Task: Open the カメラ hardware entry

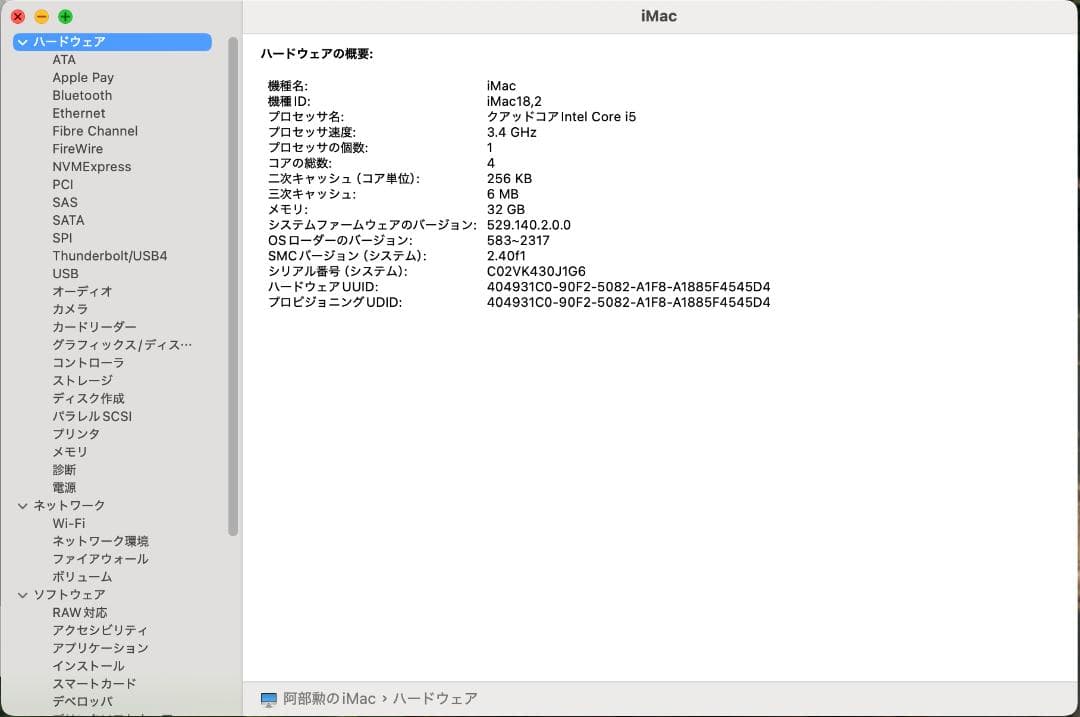Action: (x=70, y=309)
